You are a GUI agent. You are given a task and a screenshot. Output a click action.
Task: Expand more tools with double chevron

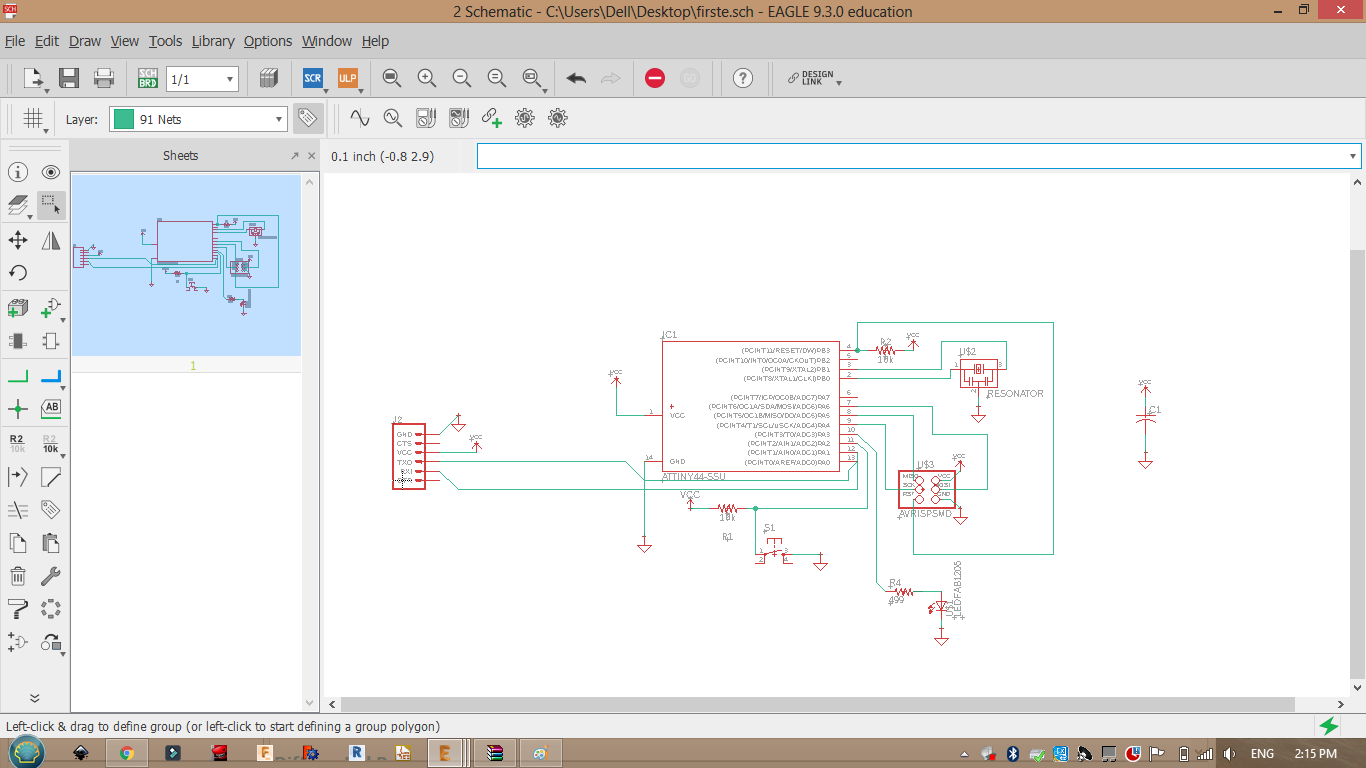click(34, 698)
